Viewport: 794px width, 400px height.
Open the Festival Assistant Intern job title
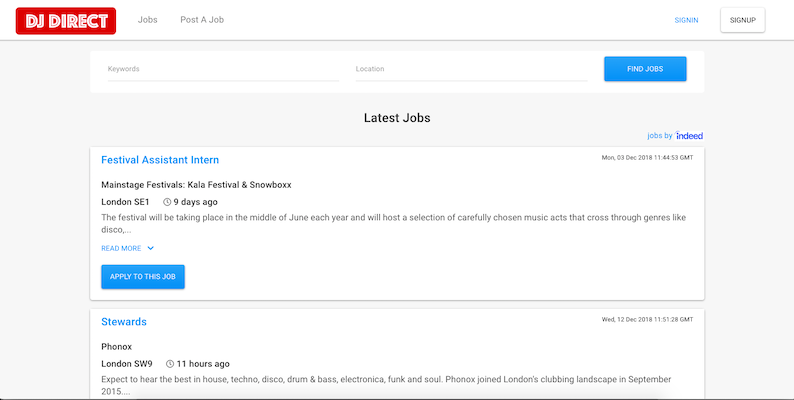tap(160, 160)
